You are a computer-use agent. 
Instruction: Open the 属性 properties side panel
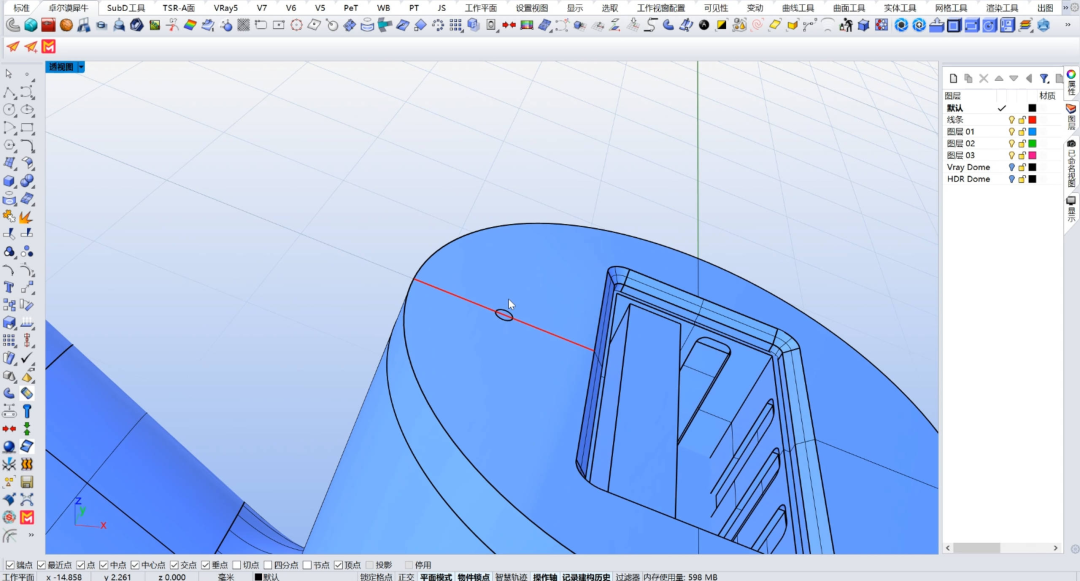[x=1070, y=82]
